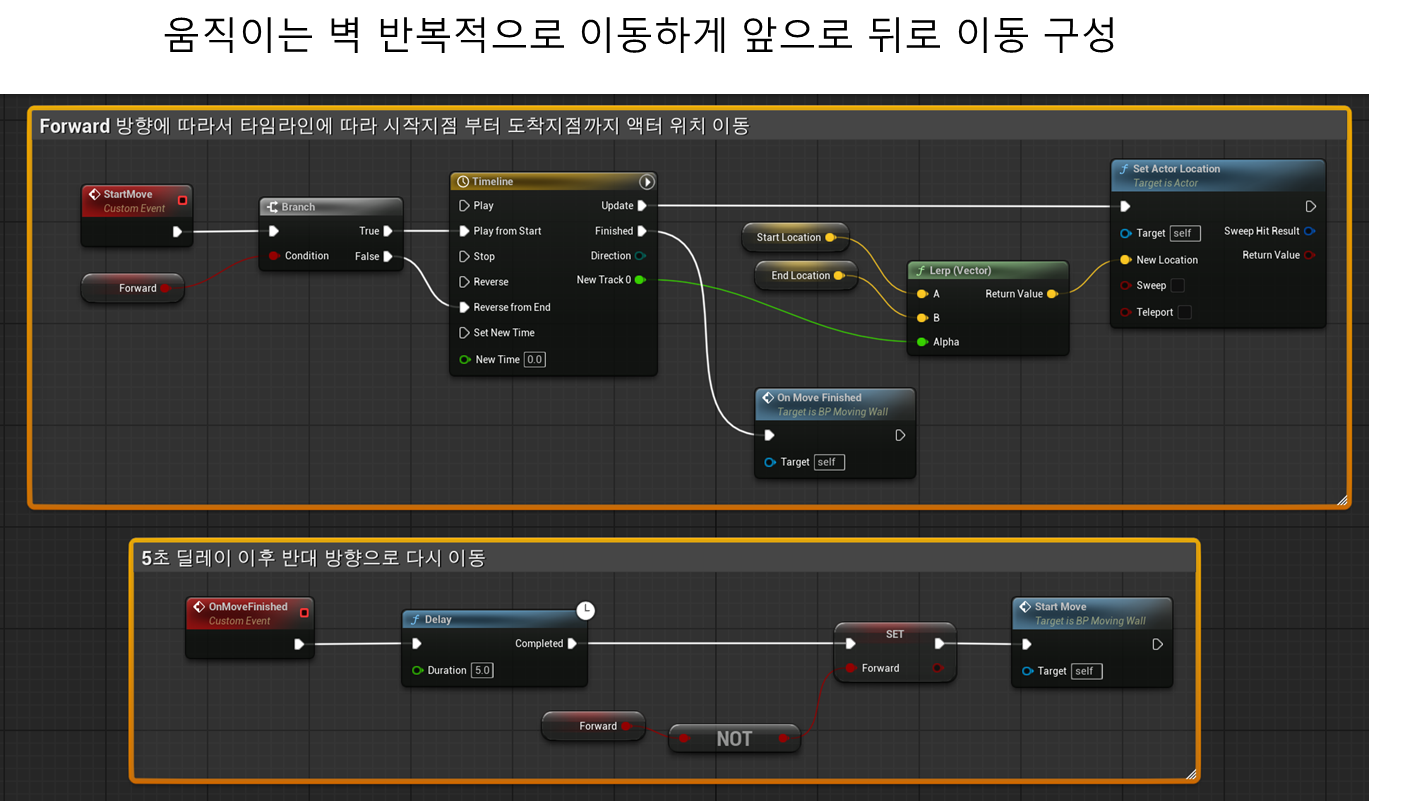
Task: Click the OnMoveFinished event delegate pin
Action: (304, 612)
